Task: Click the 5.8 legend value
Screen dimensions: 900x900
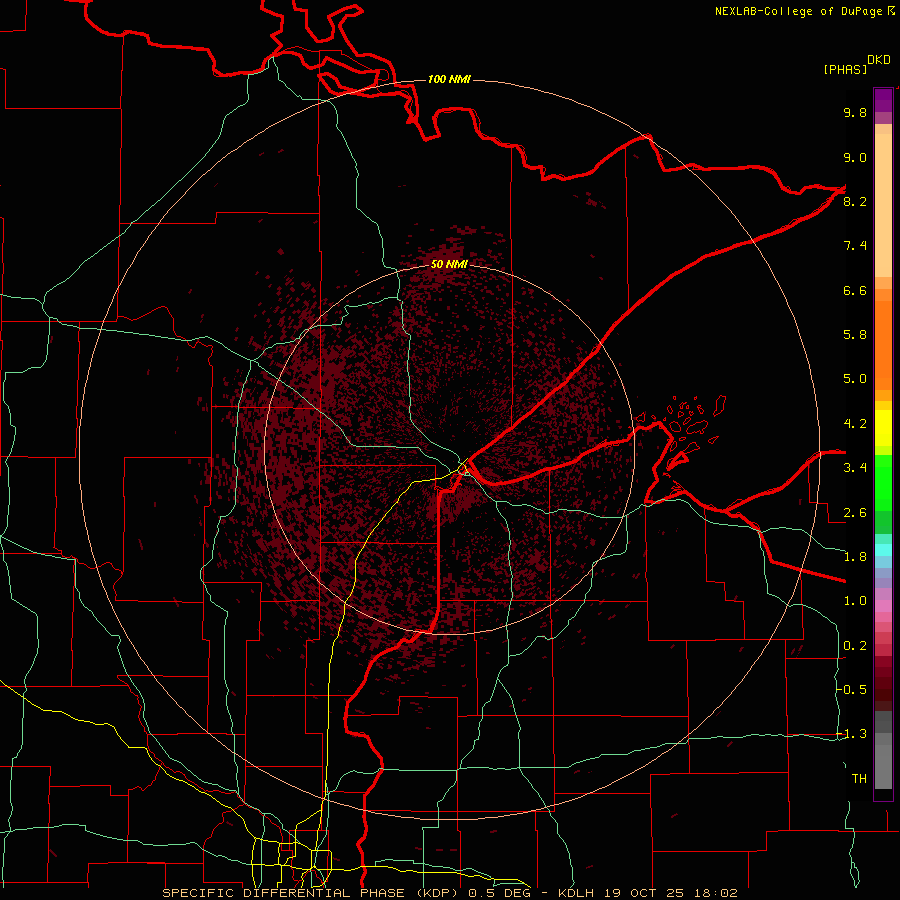Action: pos(855,335)
